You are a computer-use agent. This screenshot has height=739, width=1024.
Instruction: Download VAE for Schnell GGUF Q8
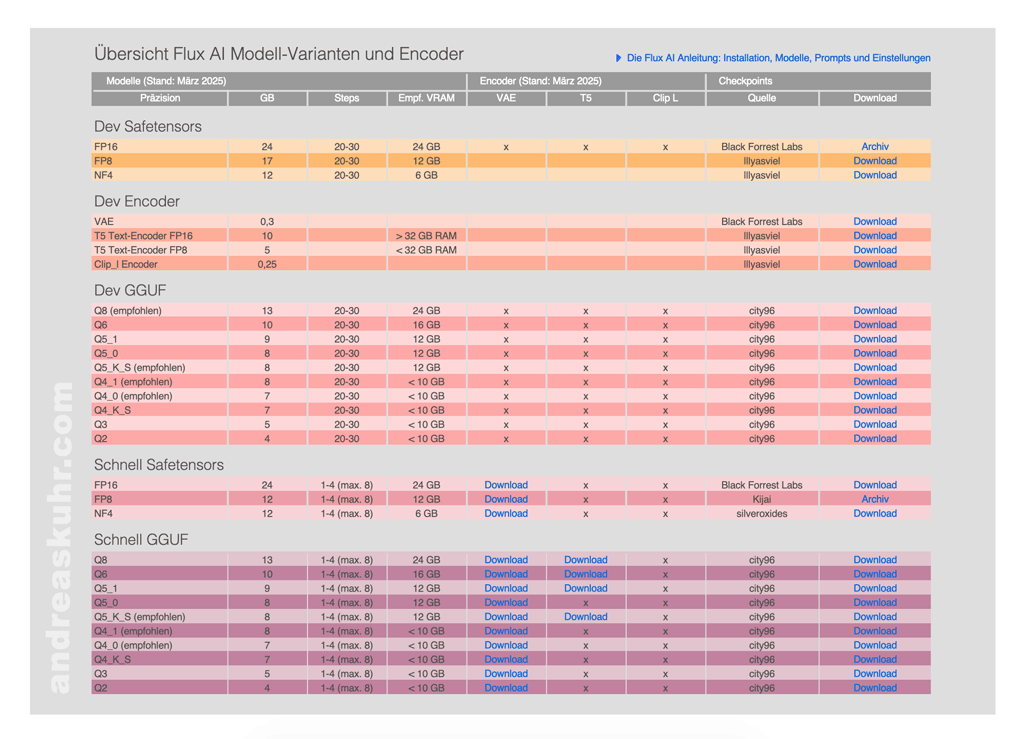506,561
